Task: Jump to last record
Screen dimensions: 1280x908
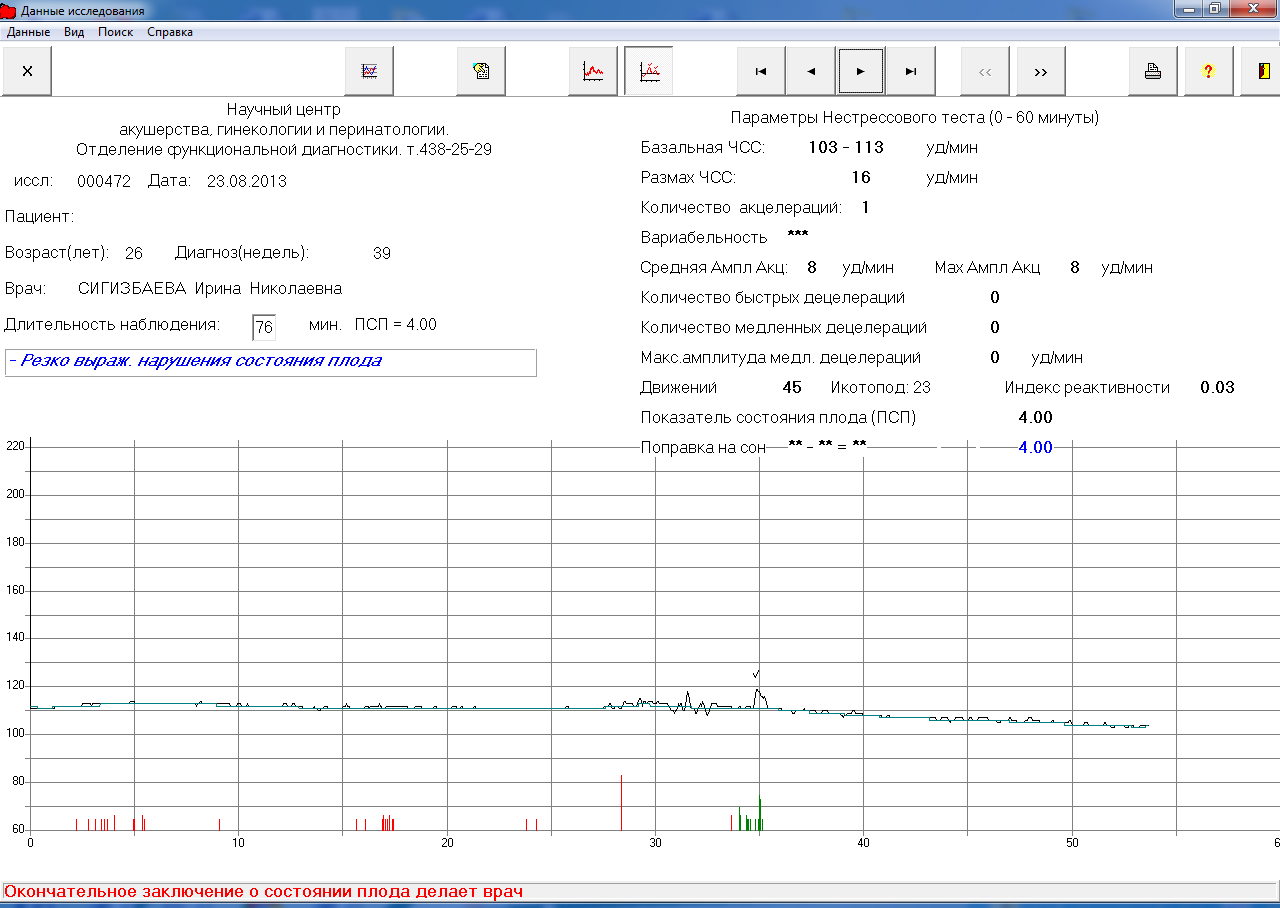Action: [x=911, y=71]
